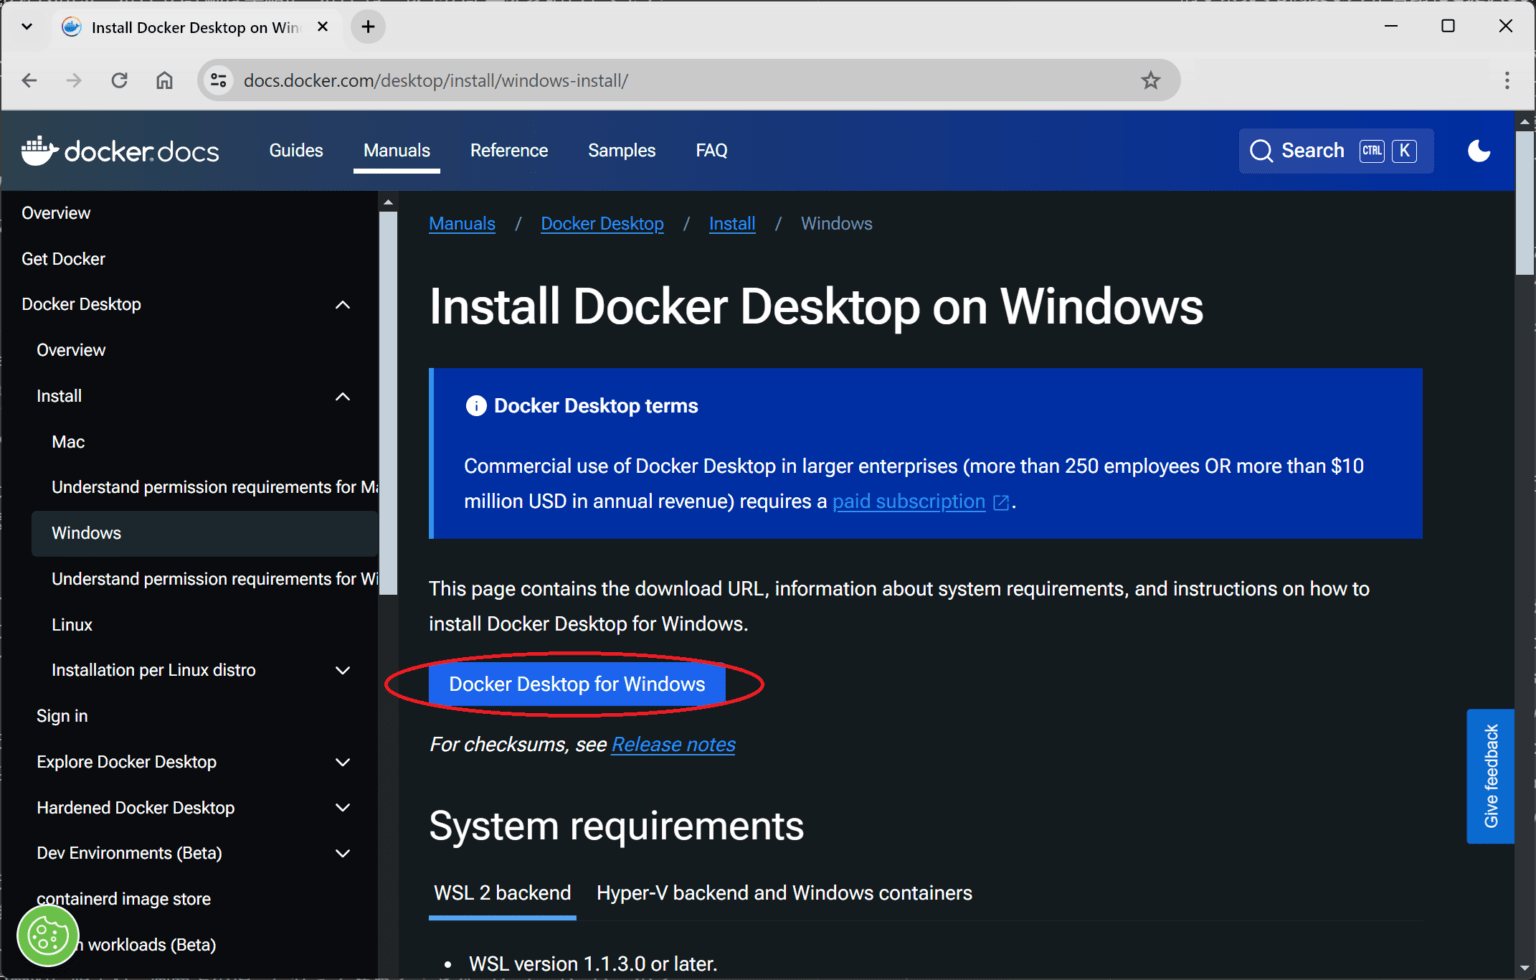Open the Reference section in the navbar
Viewport: 1536px width, 980px height.
(509, 150)
